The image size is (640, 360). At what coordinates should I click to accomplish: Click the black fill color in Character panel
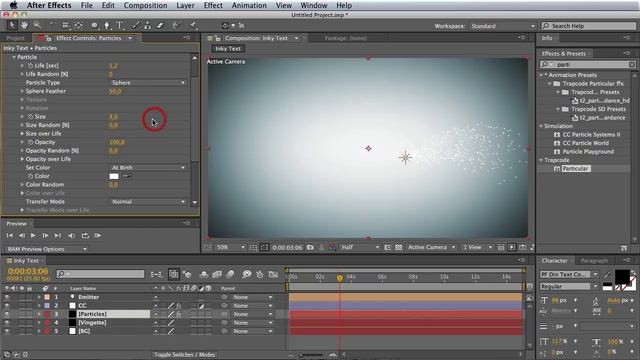[x=622, y=277]
